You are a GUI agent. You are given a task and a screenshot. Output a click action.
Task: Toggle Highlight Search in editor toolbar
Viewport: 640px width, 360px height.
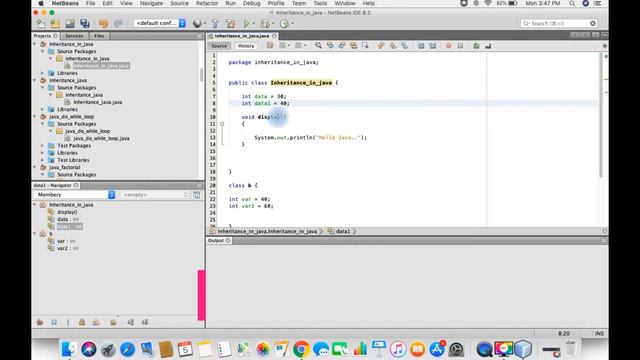click(353, 46)
